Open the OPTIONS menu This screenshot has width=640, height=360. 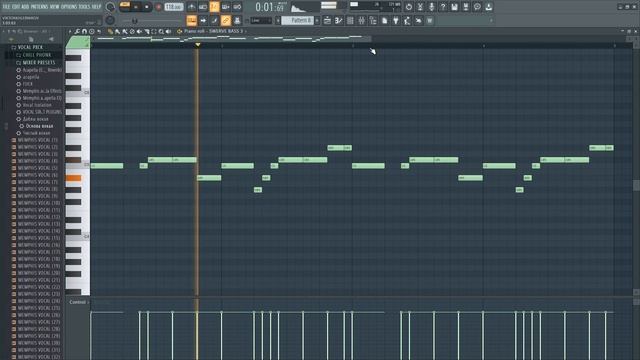69,7
